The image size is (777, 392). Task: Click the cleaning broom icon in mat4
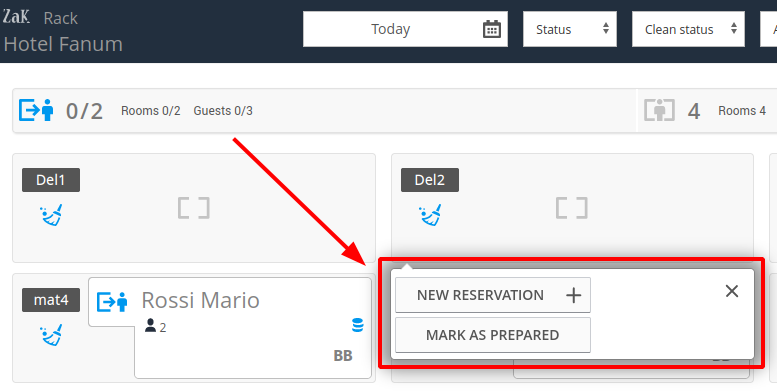tap(52, 335)
